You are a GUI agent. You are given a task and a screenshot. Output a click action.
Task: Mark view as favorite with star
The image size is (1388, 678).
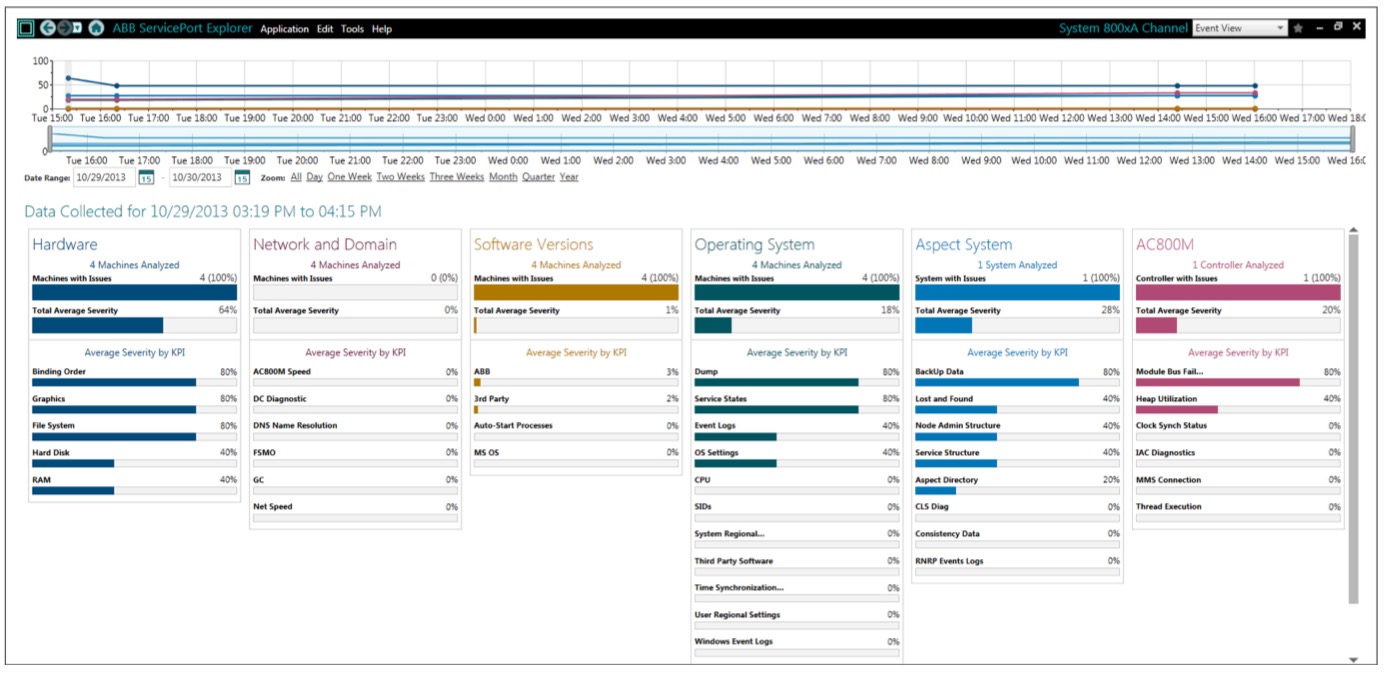[x=1298, y=28]
